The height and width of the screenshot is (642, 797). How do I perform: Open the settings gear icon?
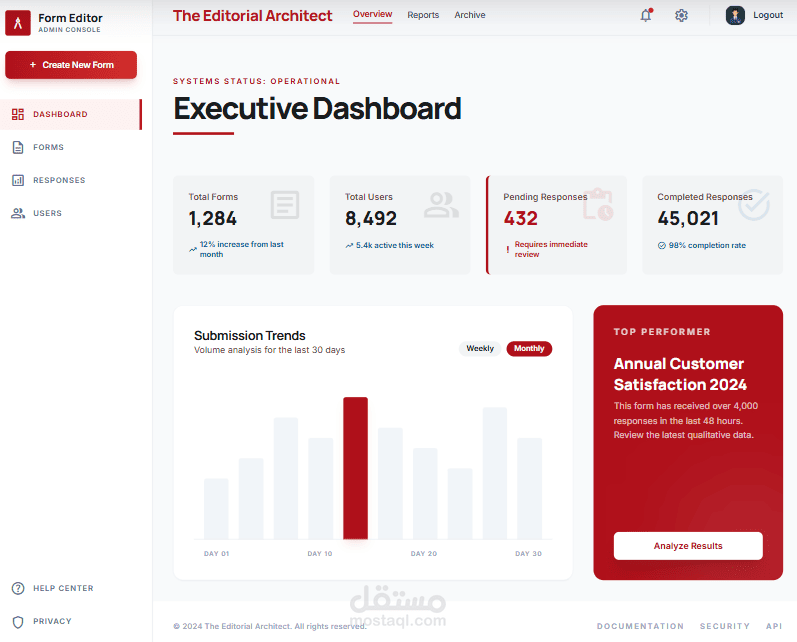681,15
